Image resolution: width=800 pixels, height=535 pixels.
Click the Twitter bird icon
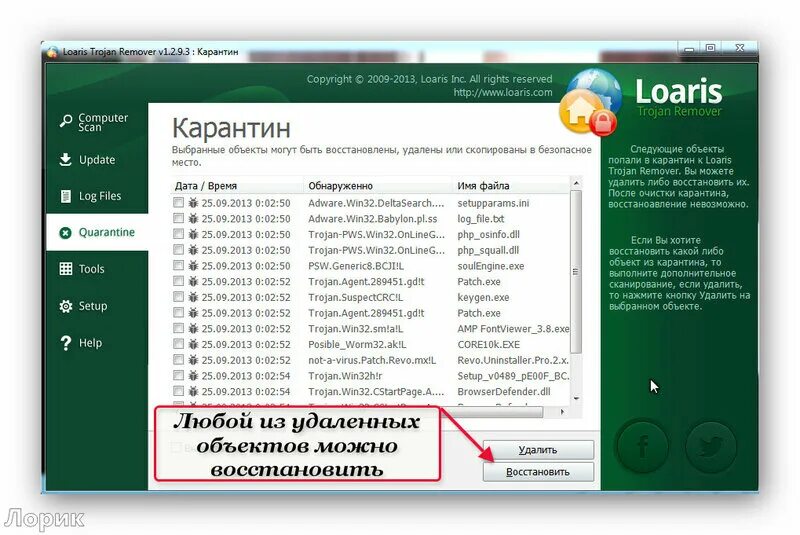[711, 445]
